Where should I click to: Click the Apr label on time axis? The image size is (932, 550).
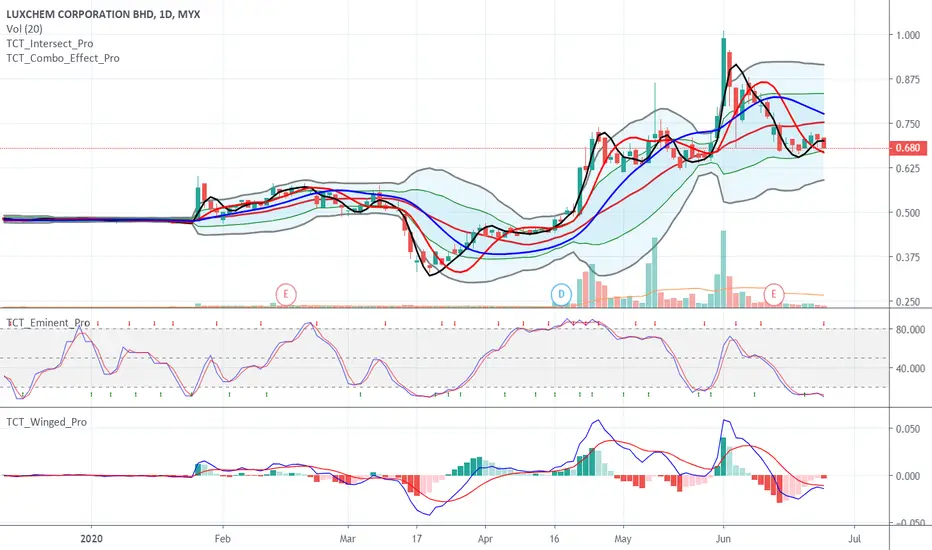(x=485, y=539)
